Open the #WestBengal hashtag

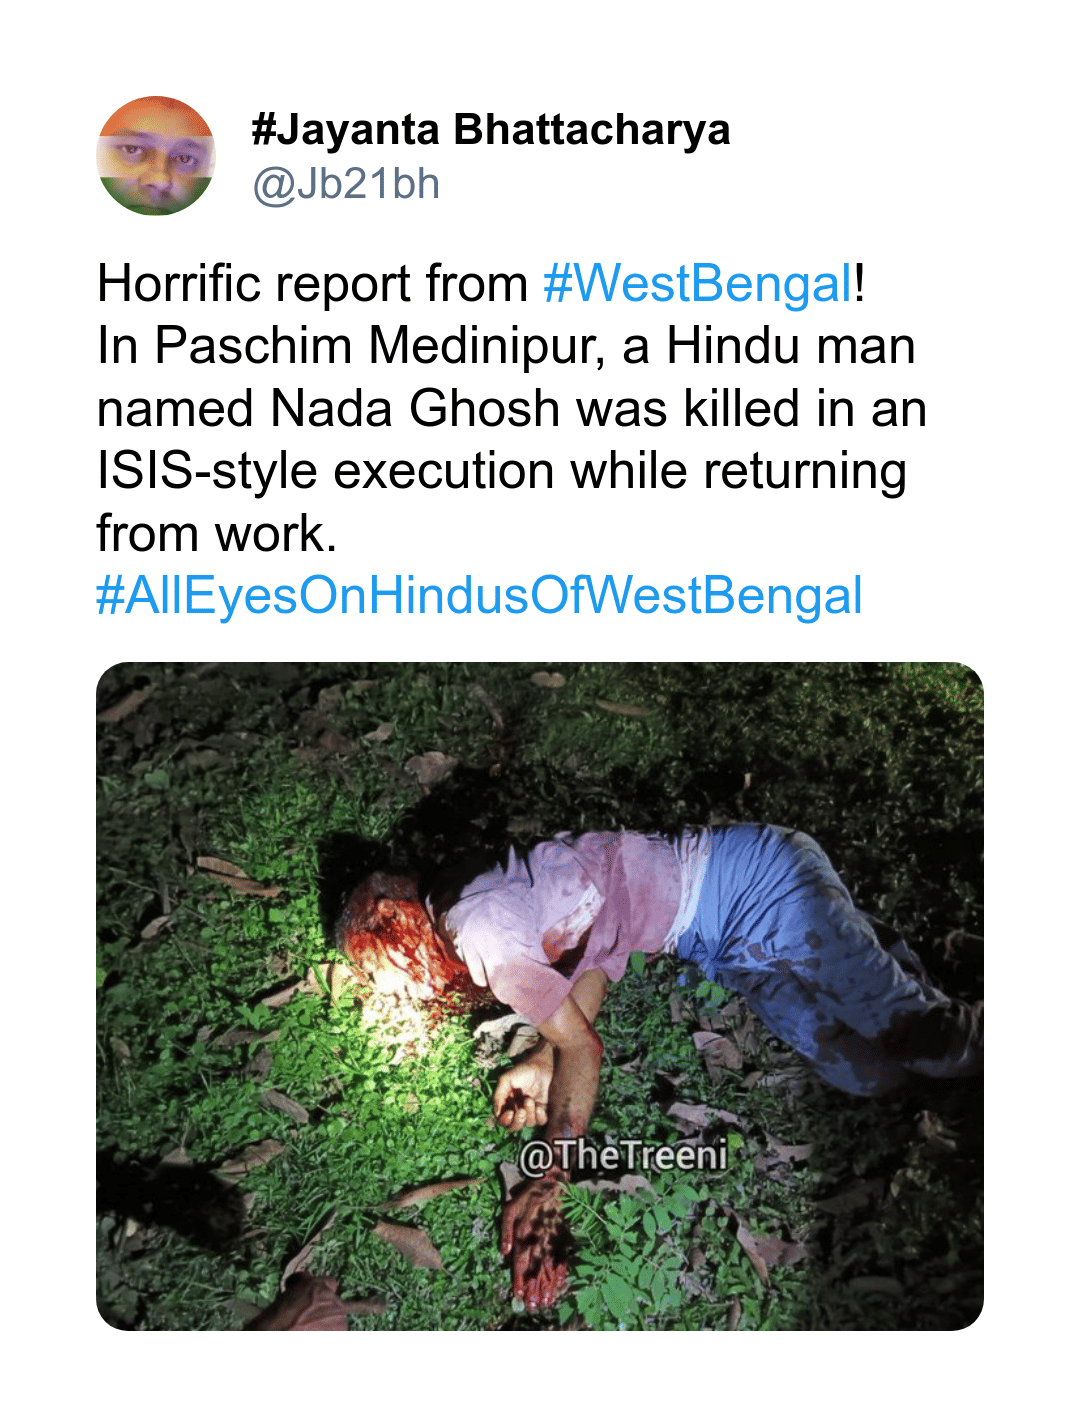coord(698,284)
